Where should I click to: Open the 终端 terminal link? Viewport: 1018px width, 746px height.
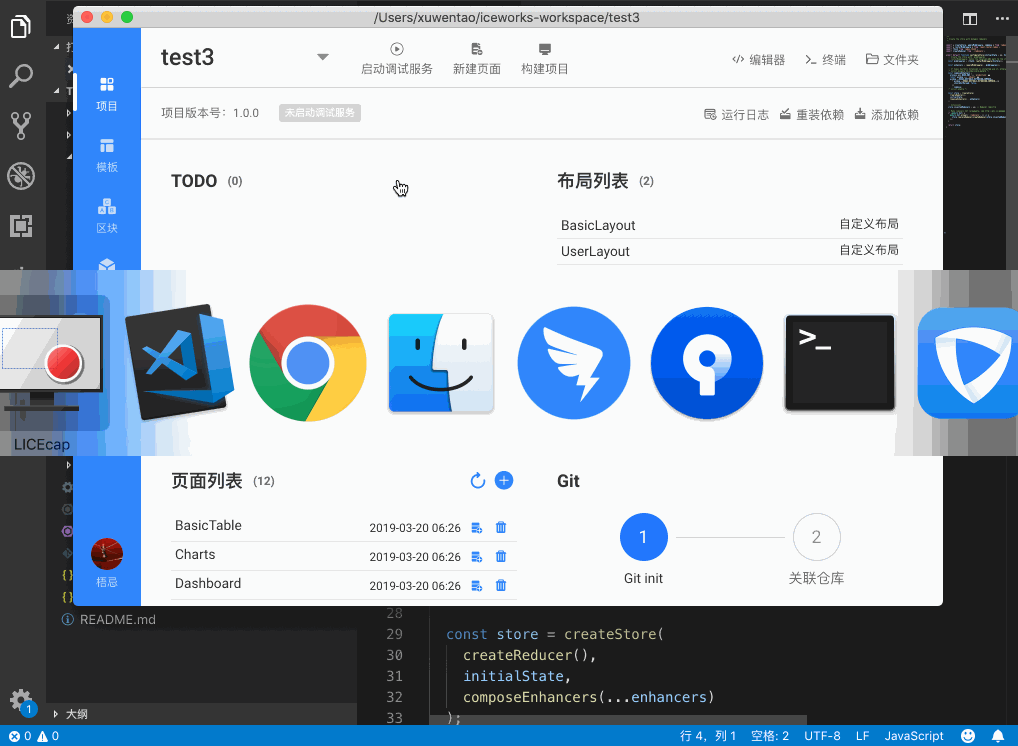click(825, 60)
